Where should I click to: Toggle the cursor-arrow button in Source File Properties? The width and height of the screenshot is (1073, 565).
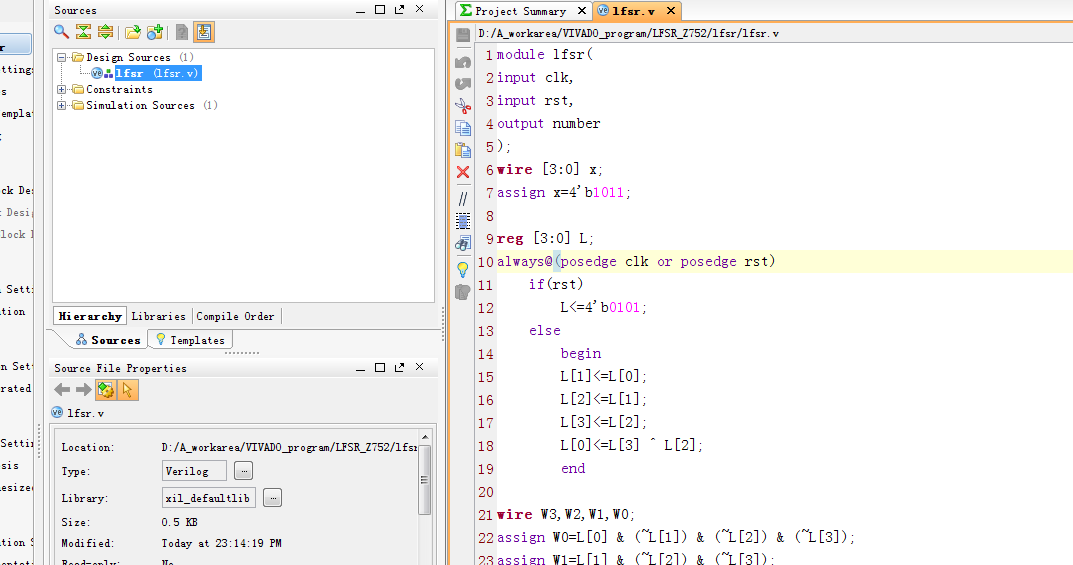click(x=128, y=390)
